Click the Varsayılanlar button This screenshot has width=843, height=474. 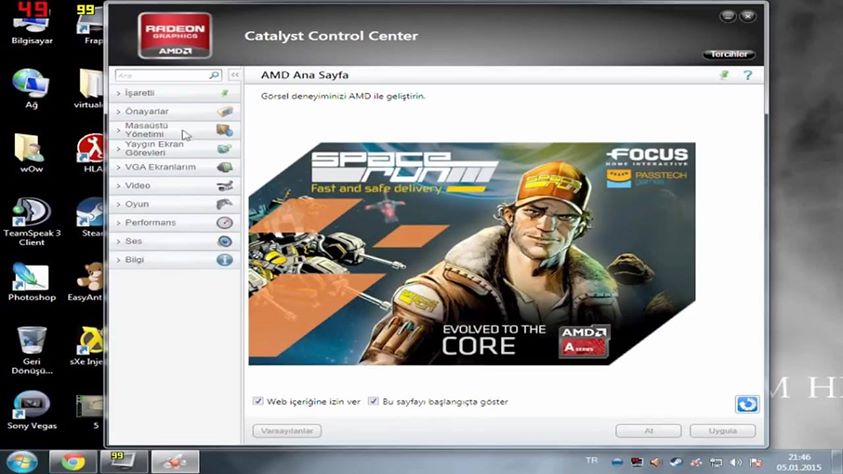pyautogui.click(x=287, y=431)
